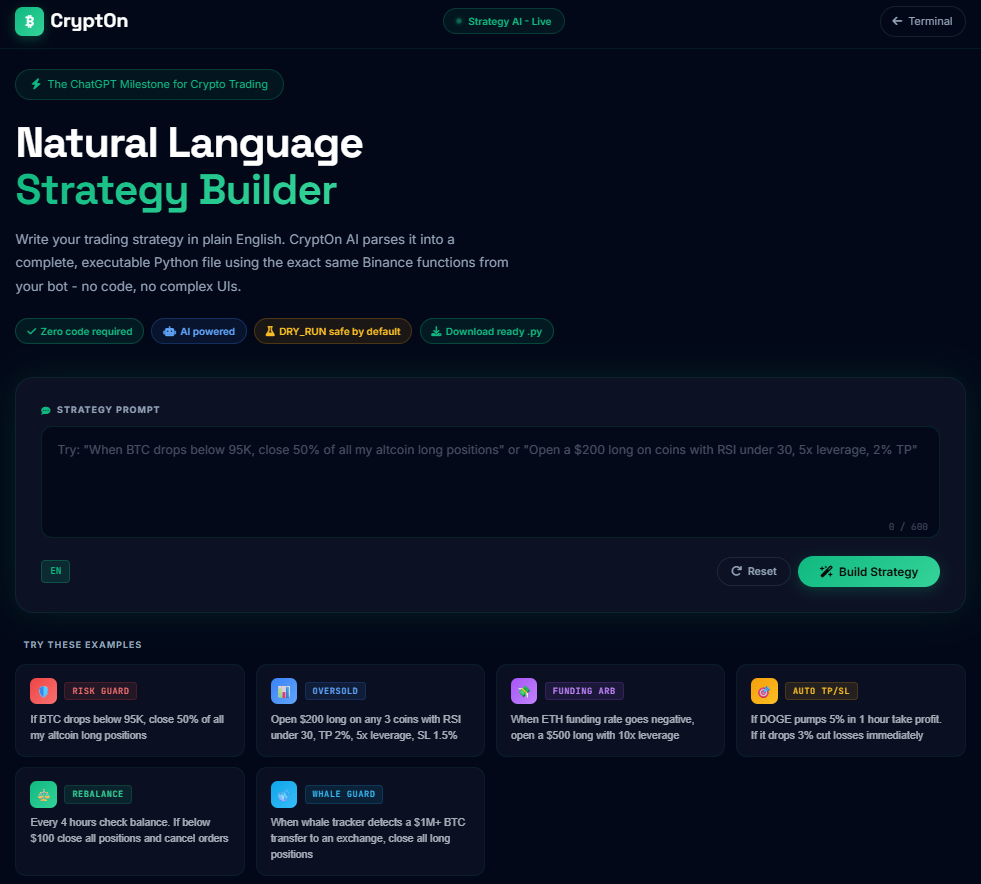Click the magic wand icon in Build Strategy
This screenshot has height=884, width=981.
(826, 571)
